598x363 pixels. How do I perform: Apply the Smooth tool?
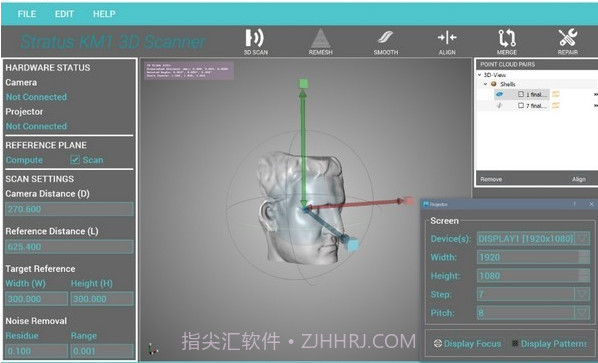tap(386, 42)
